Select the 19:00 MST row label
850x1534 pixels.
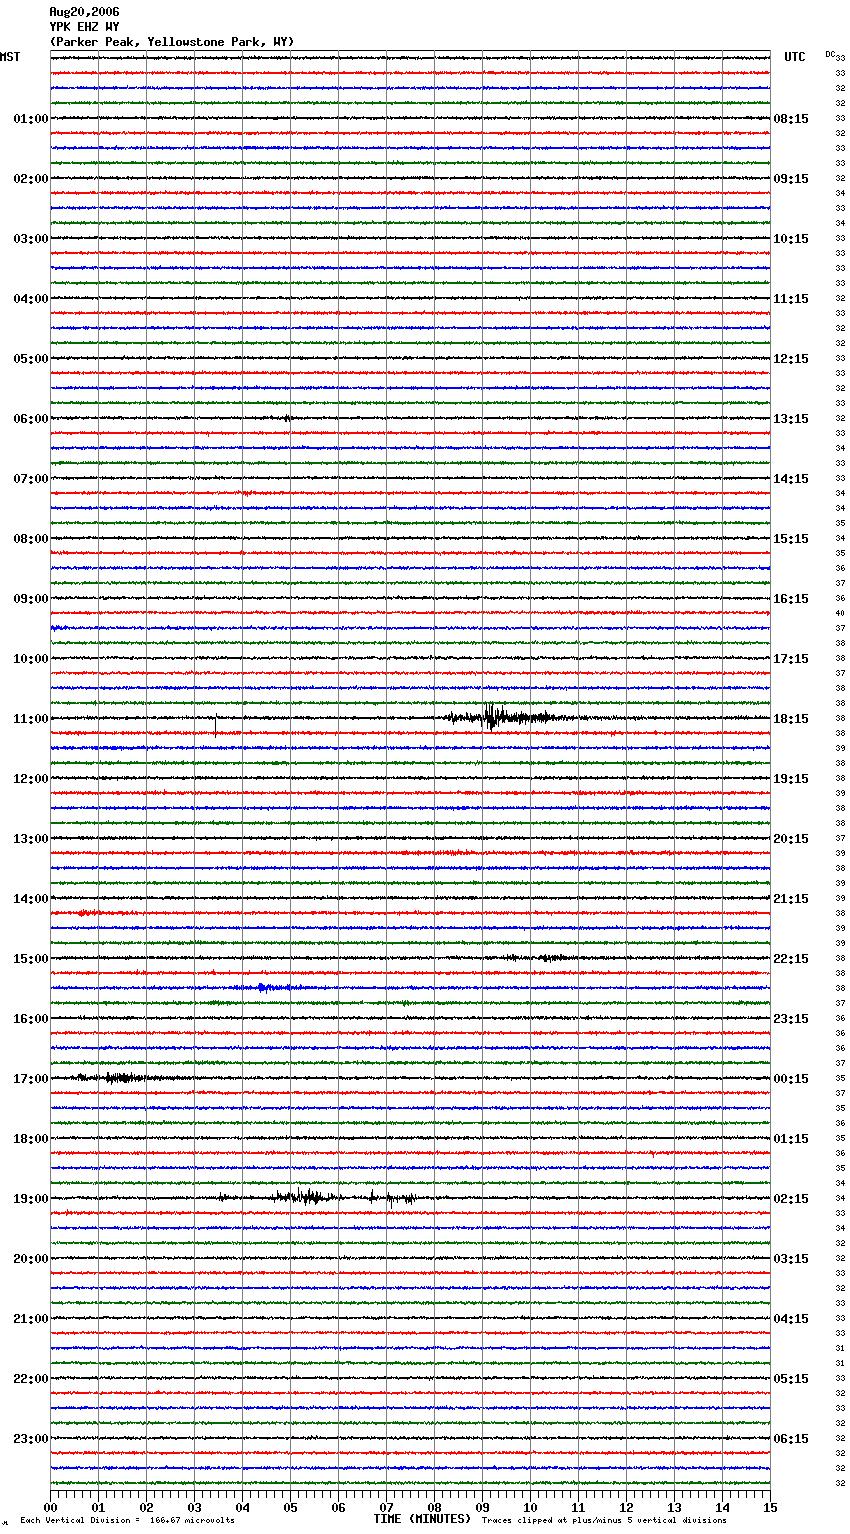pyautogui.click(x=31, y=1199)
